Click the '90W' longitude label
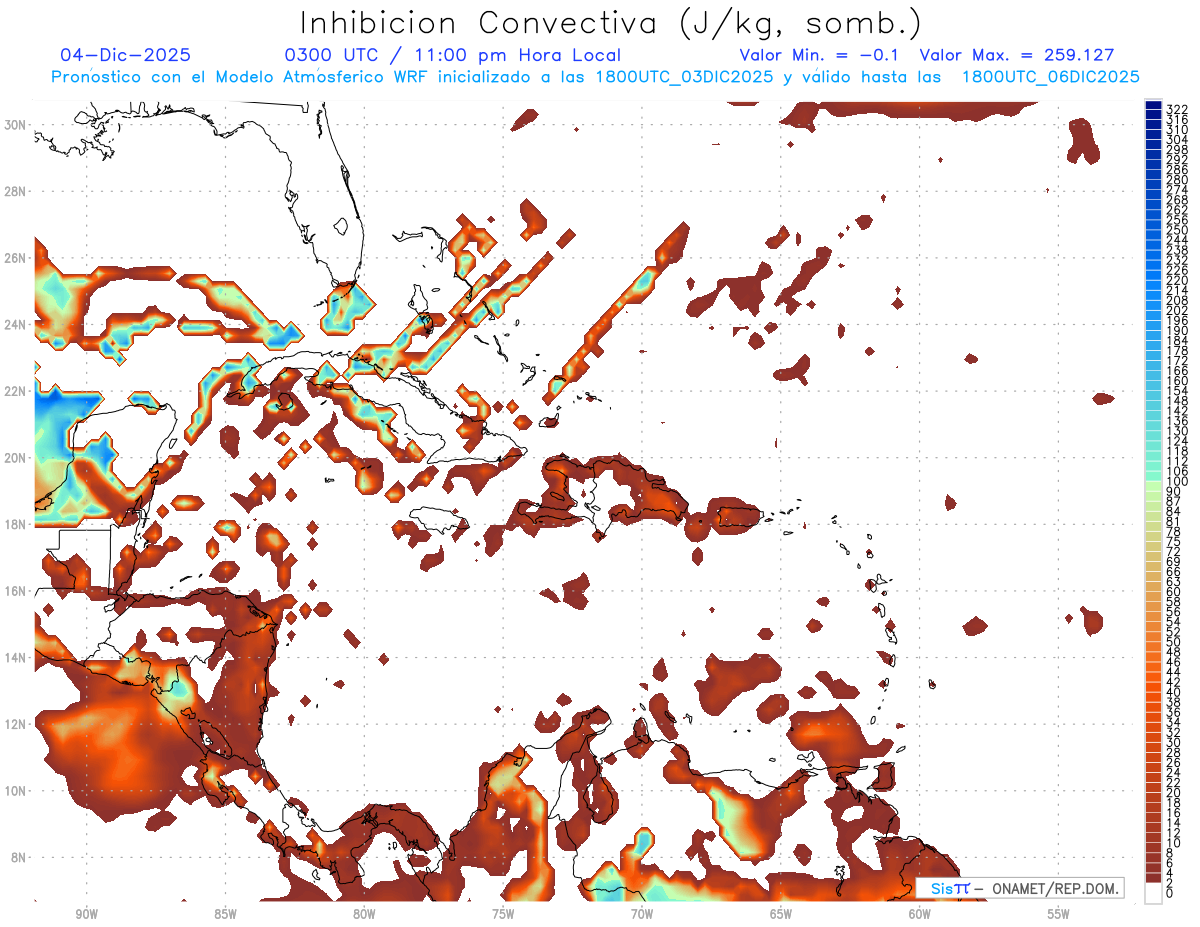1200x927 pixels. 86,914
